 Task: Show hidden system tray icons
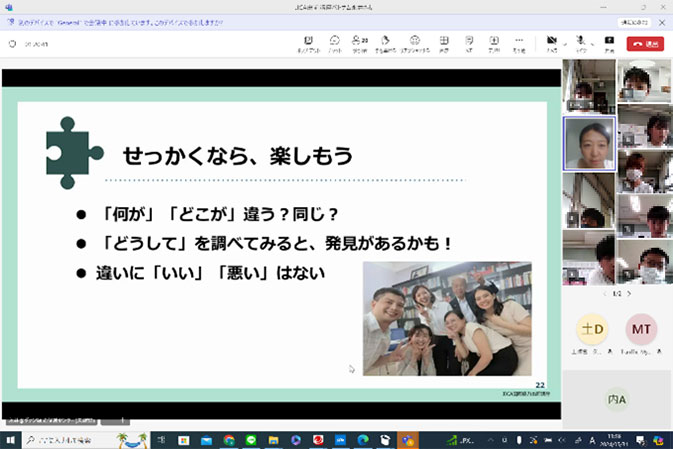tap(491, 440)
